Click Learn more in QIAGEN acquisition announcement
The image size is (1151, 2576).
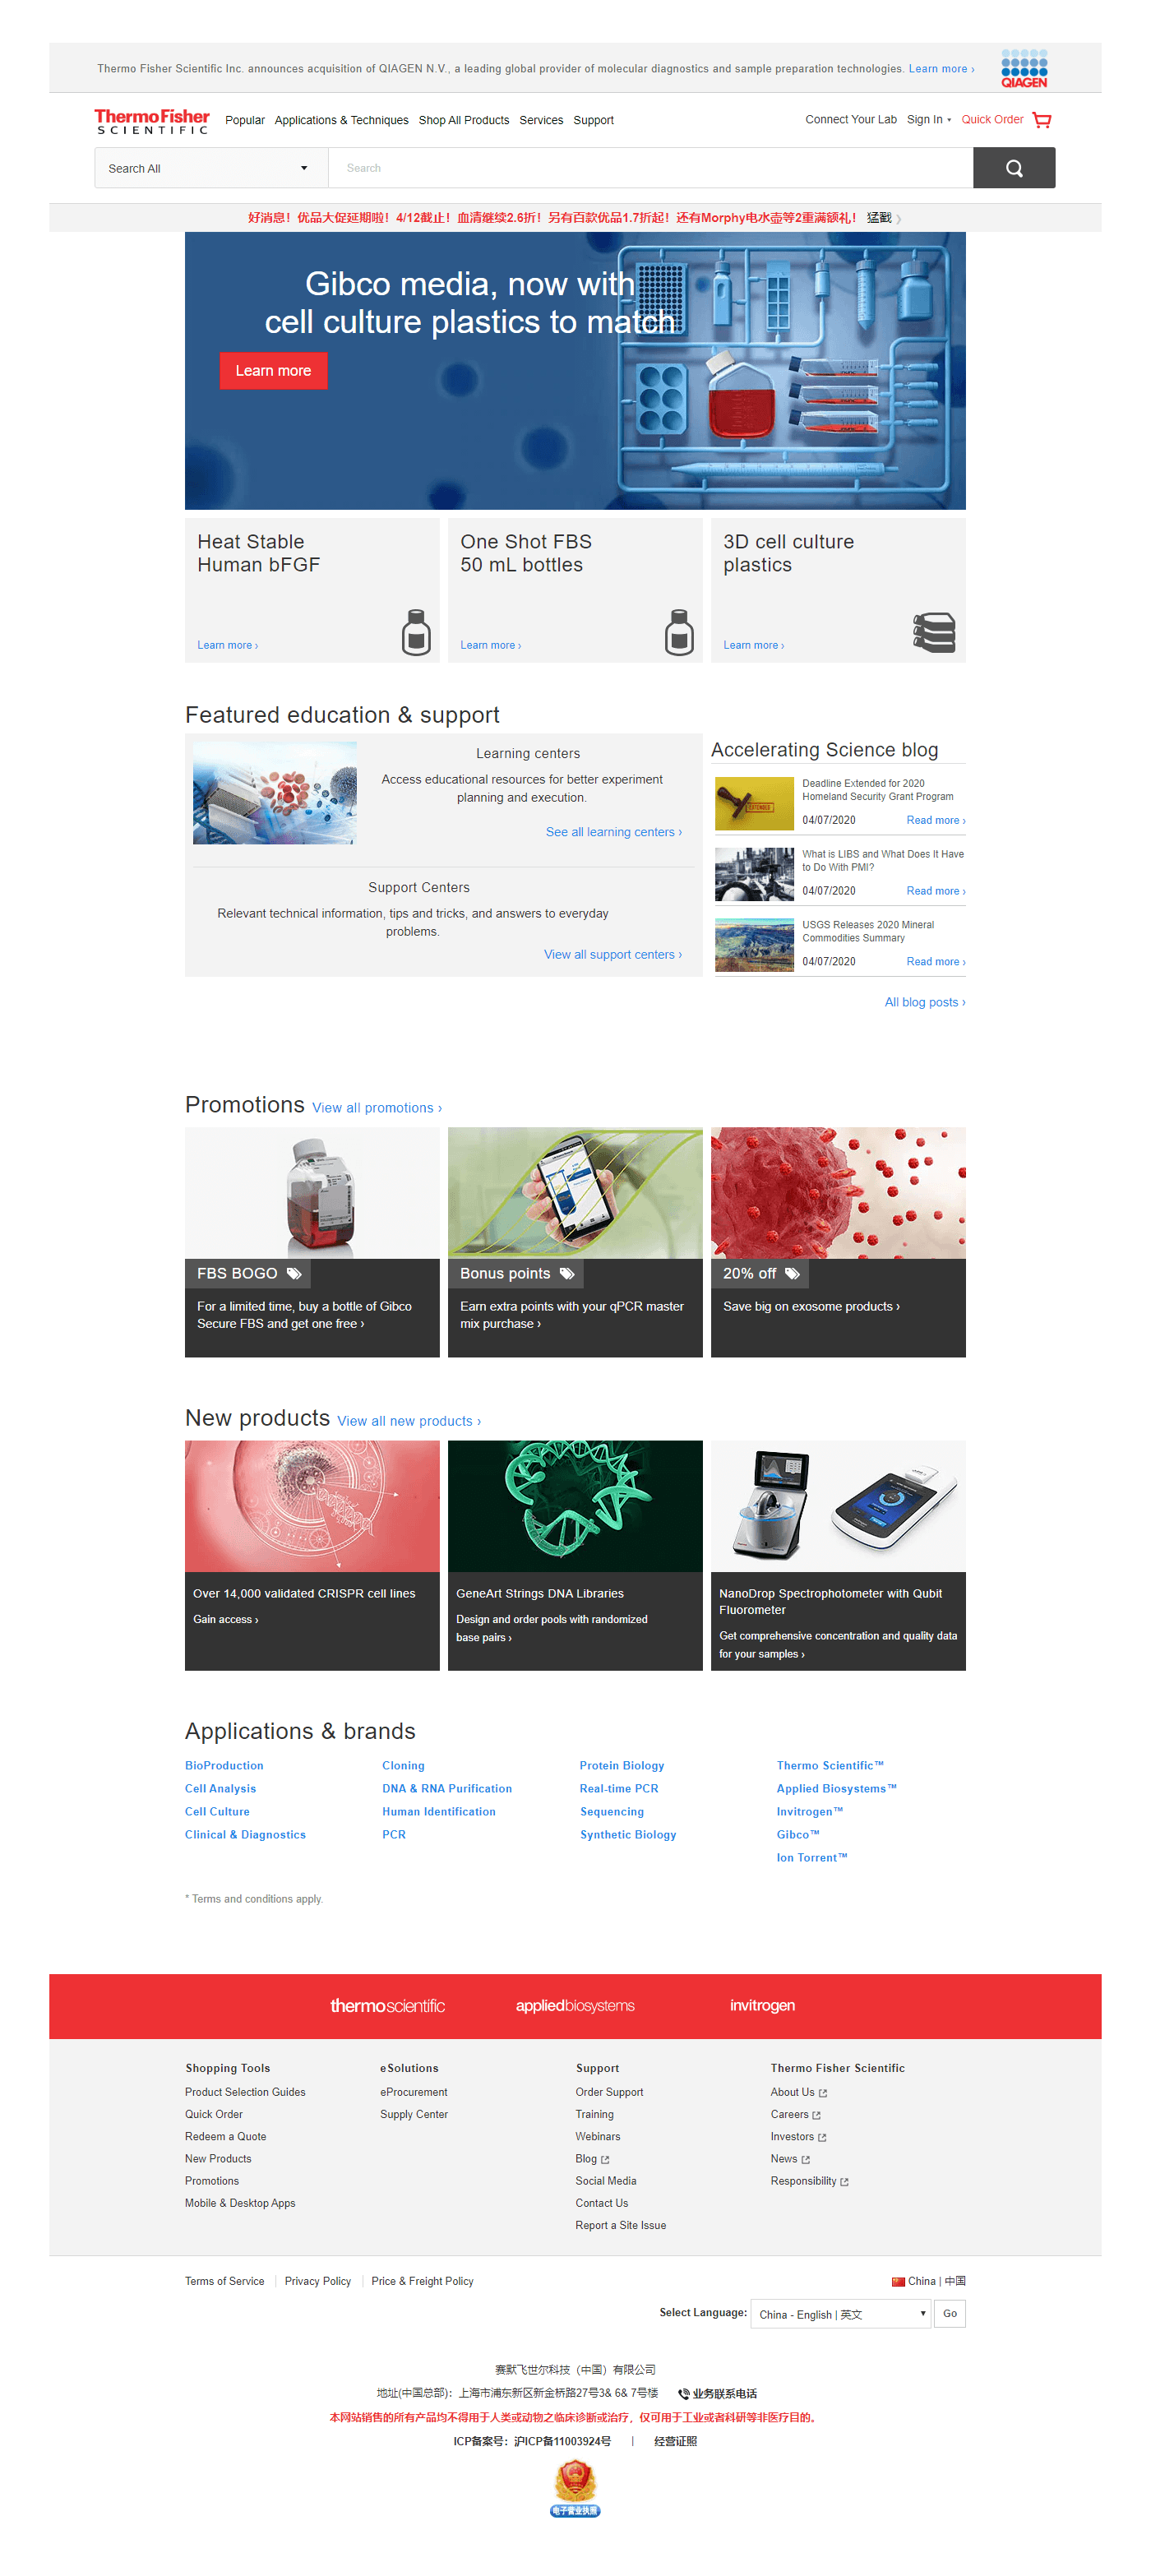click(941, 69)
